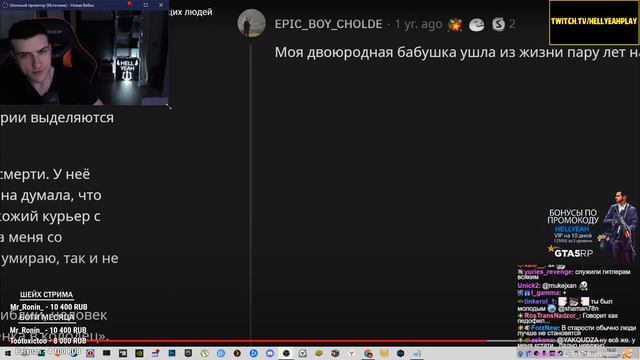The height and width of the screenshot is (360, 640).
Task: Open Google Chrome from the taskbar
Action: 368,353
